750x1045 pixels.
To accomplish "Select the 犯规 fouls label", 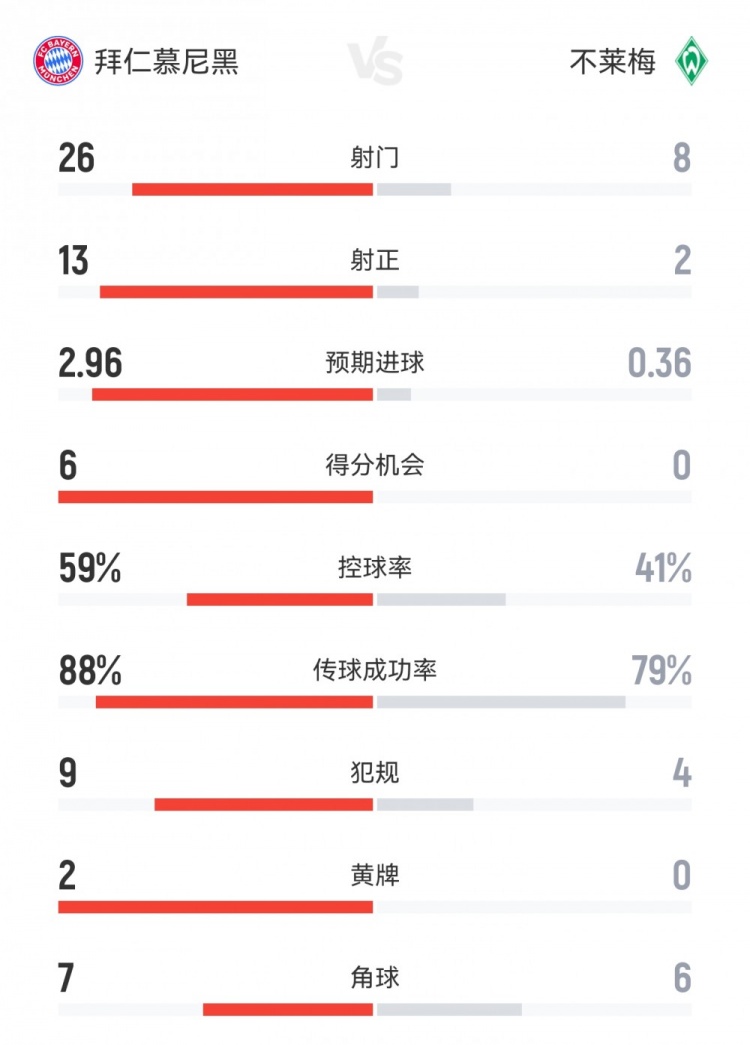I will 375,773.
